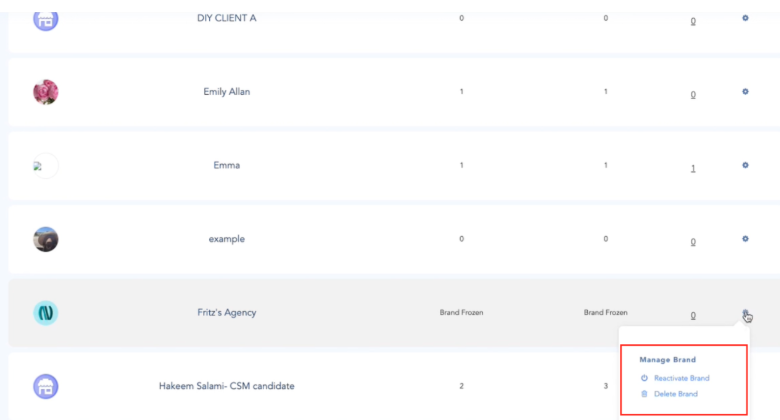Open gear menu for example brand

click(745, 239)
